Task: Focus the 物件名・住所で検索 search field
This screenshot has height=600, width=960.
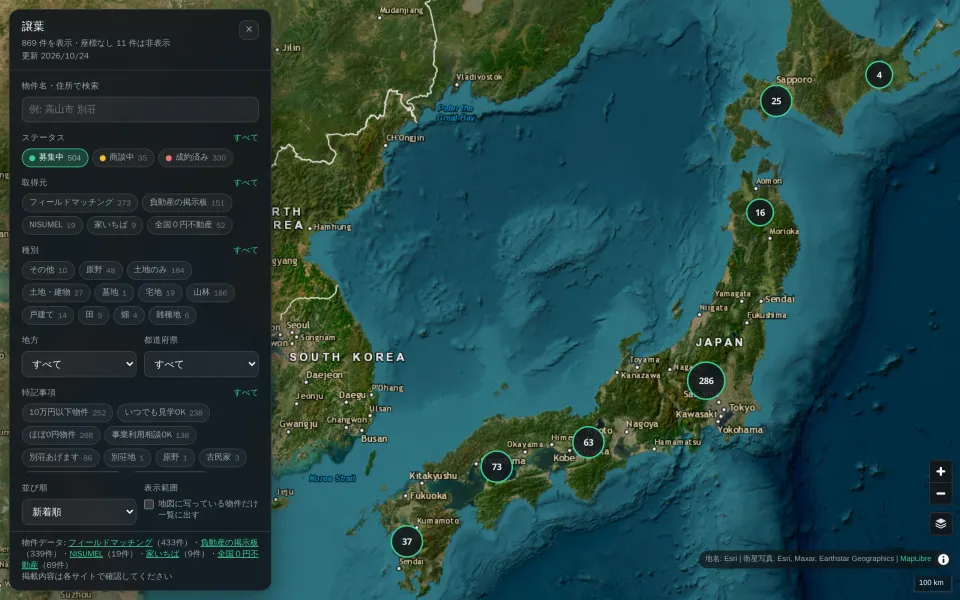Action: (x=140, y=110)
